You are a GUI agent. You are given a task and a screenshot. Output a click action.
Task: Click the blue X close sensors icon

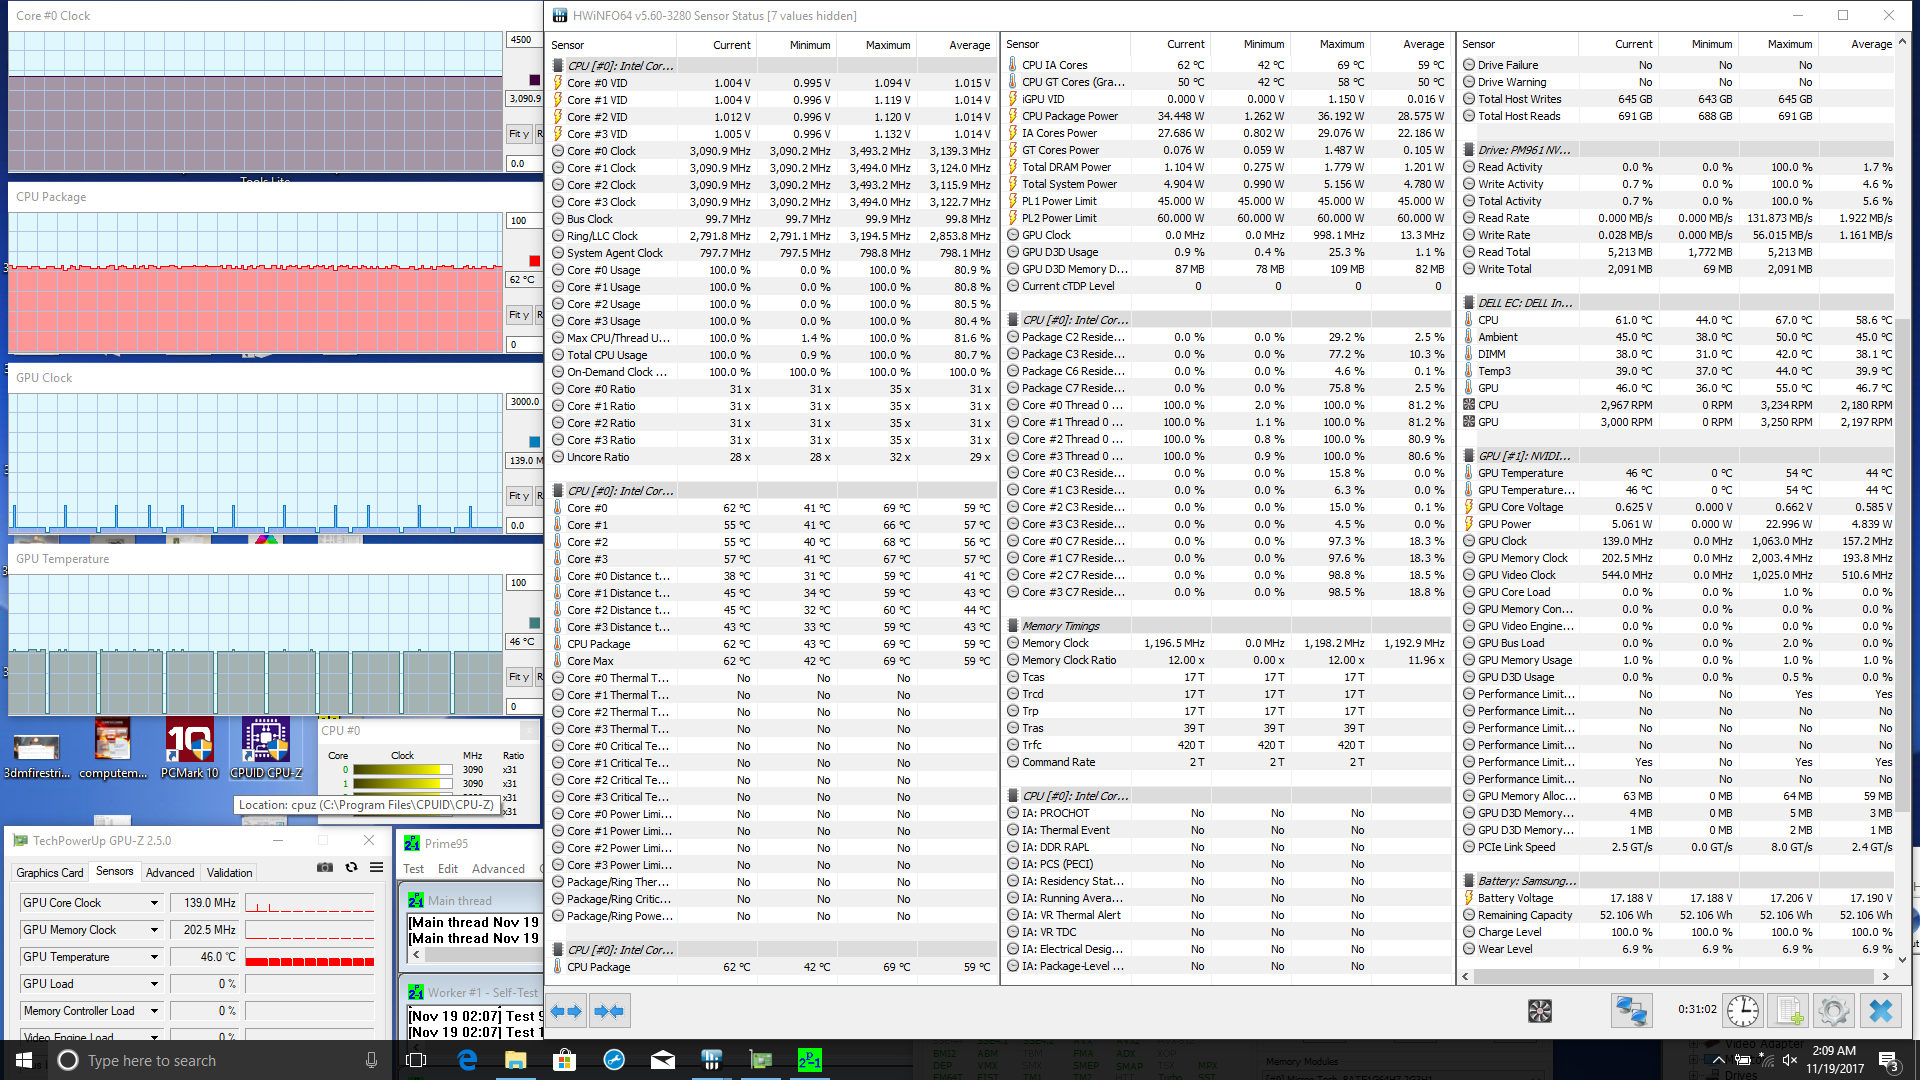(1881, 1011)
